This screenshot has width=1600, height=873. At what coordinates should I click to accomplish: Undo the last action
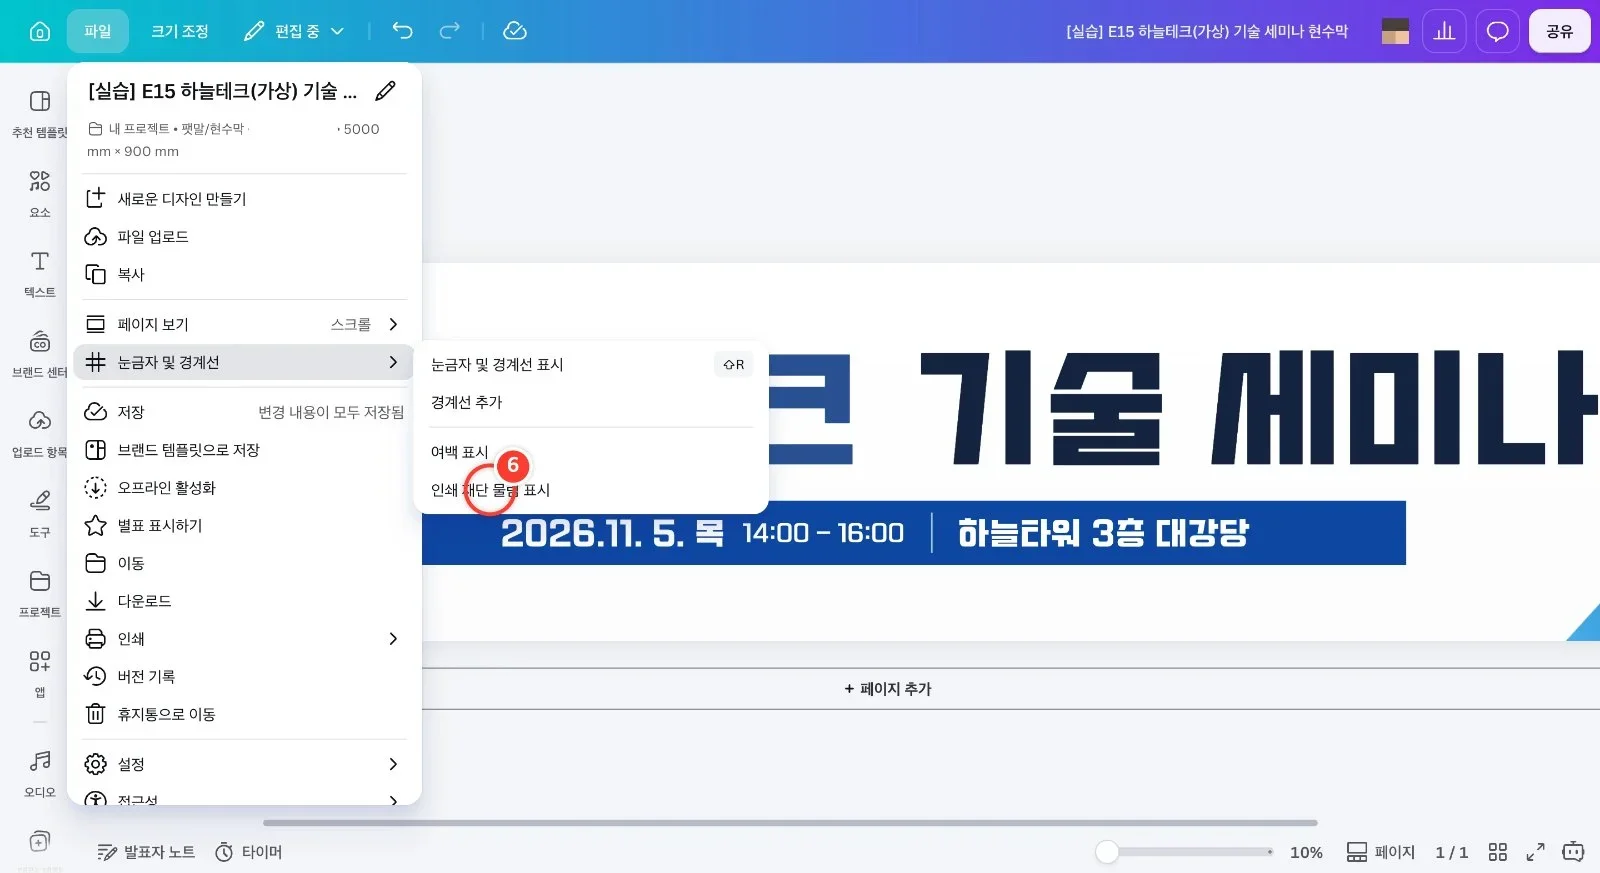pos(402,31)
